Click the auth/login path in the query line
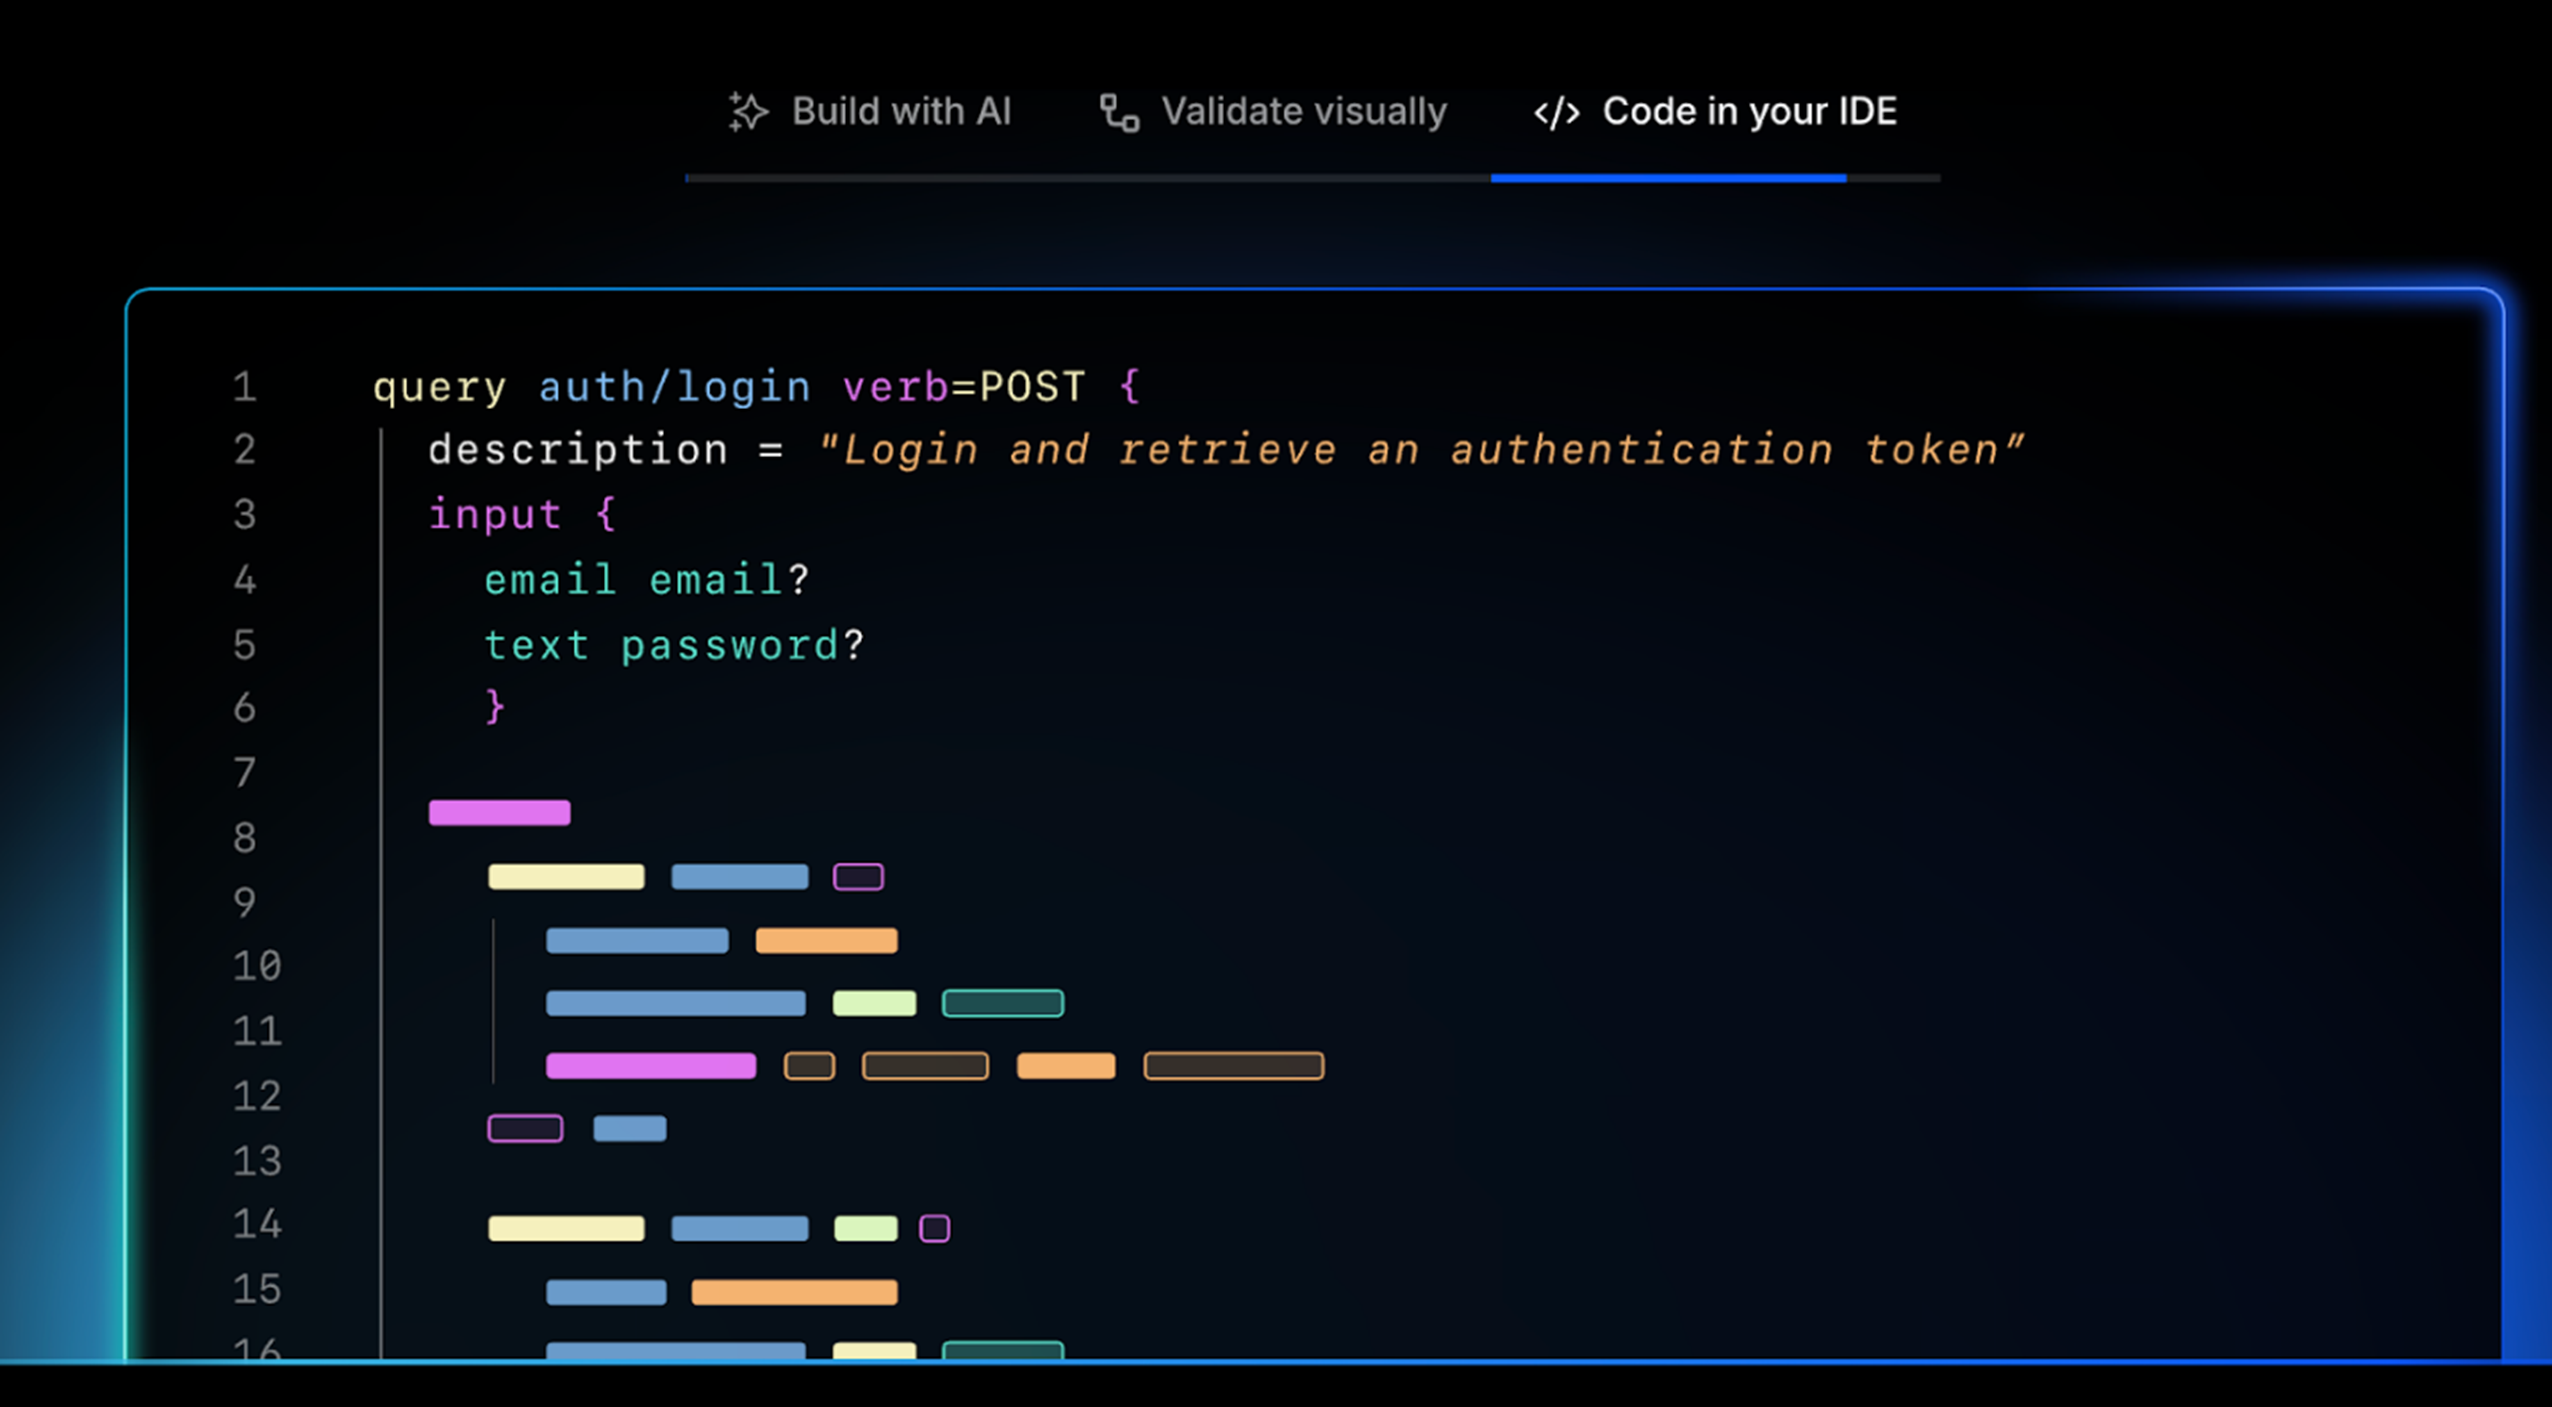 pos(674,387)
